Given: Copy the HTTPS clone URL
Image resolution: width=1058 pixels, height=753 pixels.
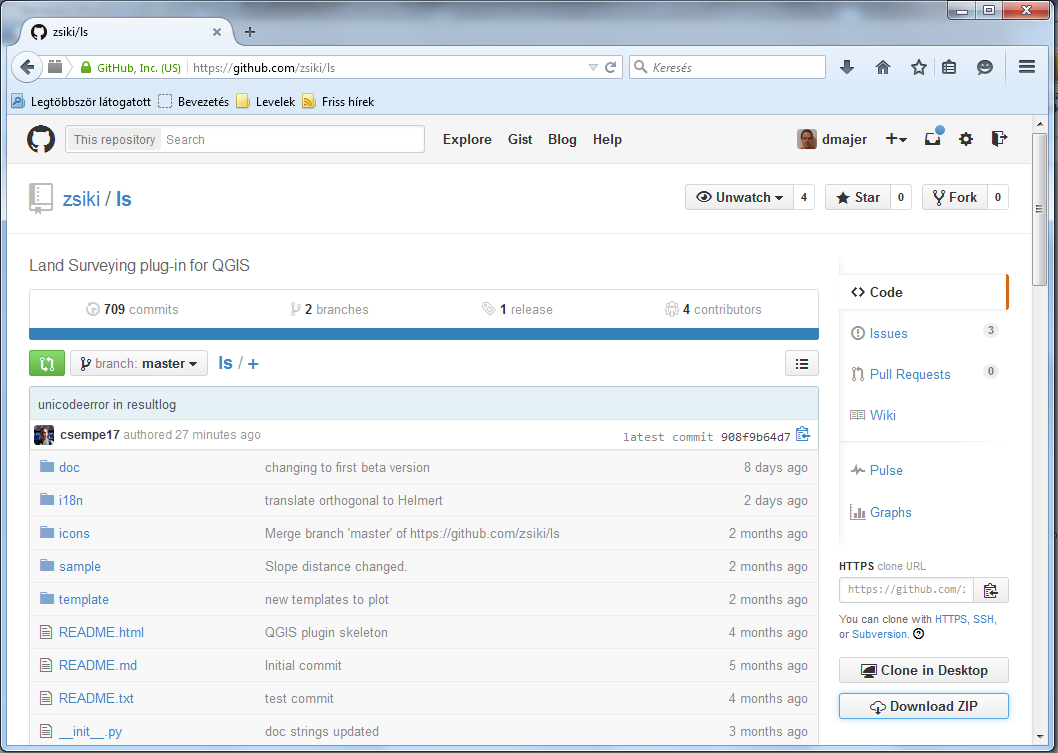Looking at the screenshot, I should click(990, 590).
